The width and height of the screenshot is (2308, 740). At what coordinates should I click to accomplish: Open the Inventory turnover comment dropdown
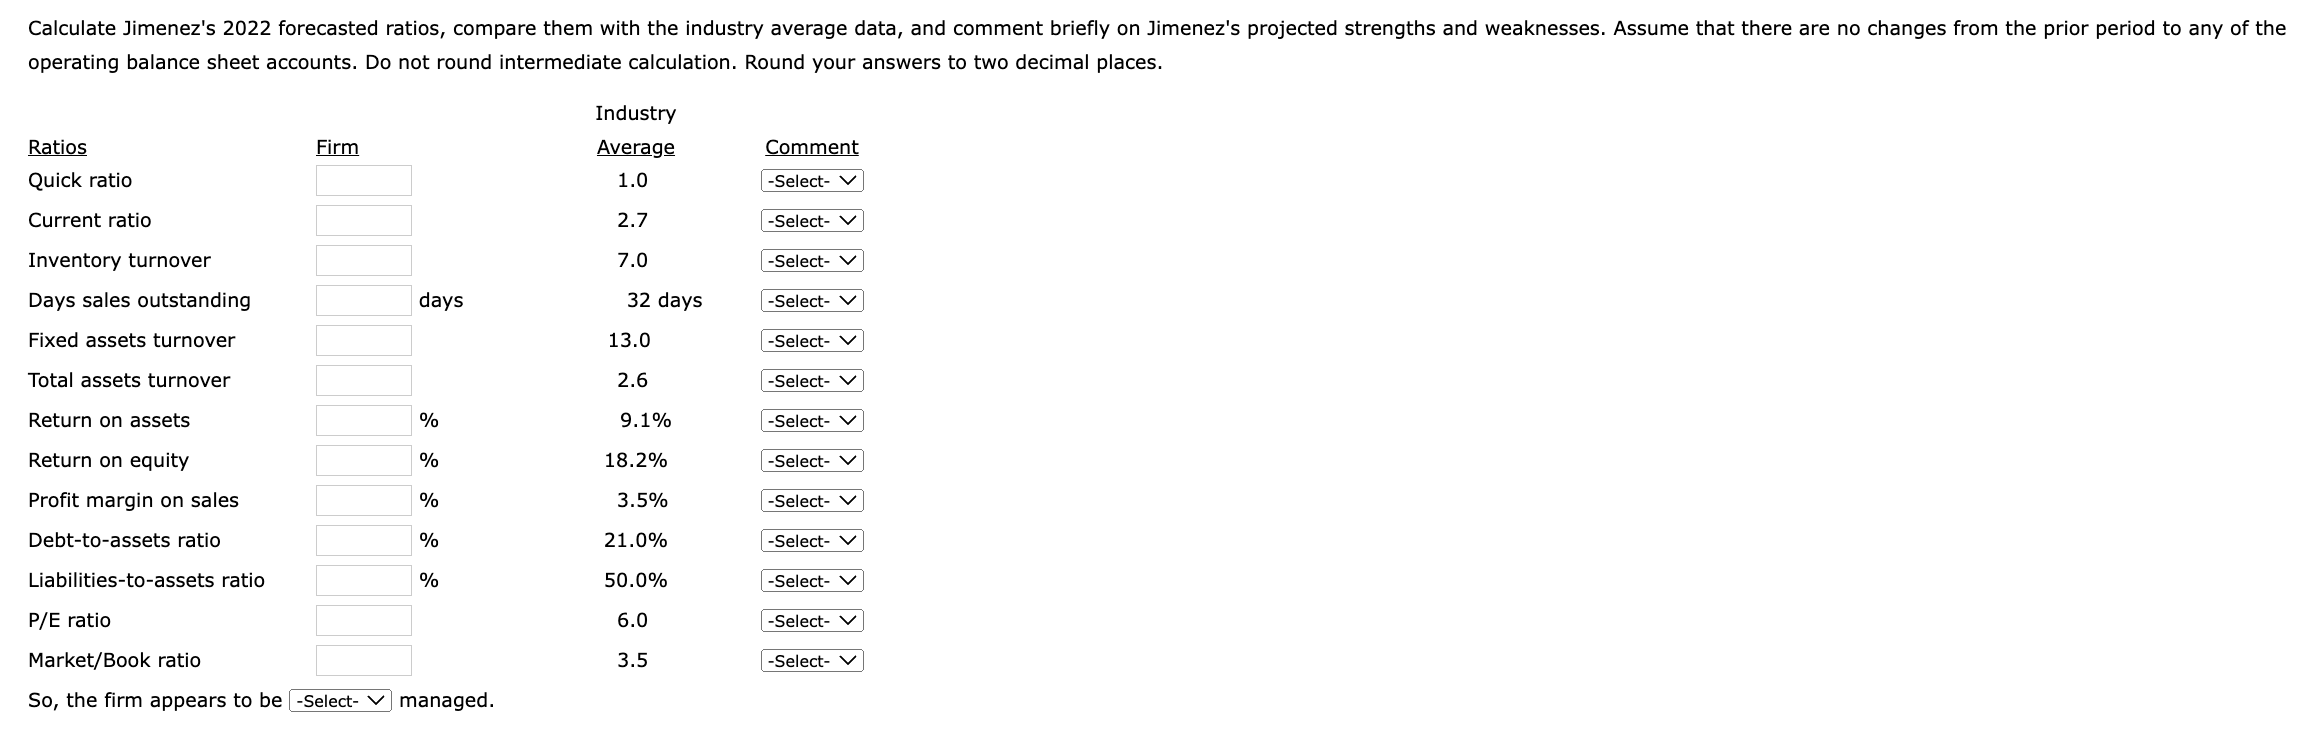[x=809, y=260]
